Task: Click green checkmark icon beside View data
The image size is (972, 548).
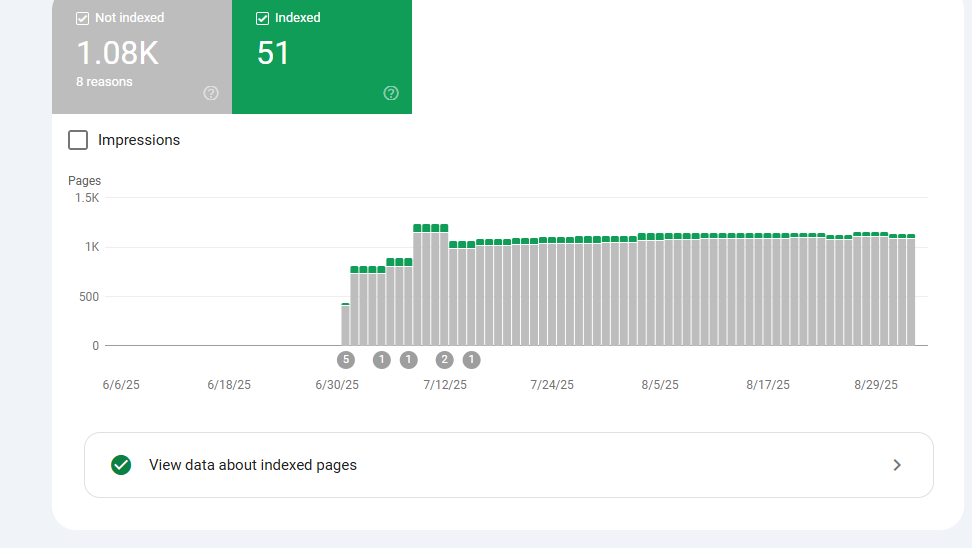Action: point(121,465)
